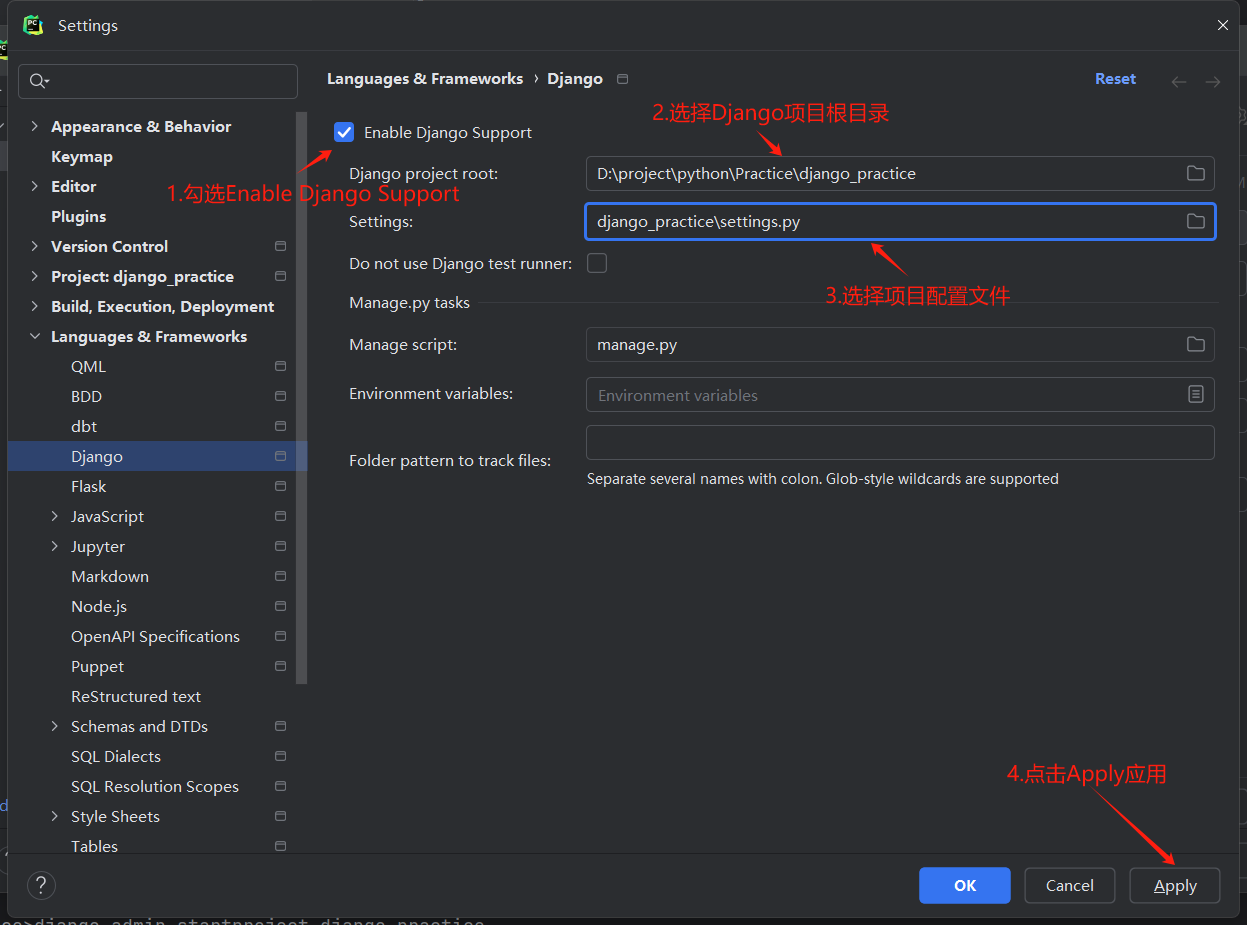Open the Plugins settings page
1247x925 pixels.
(78, 216)
